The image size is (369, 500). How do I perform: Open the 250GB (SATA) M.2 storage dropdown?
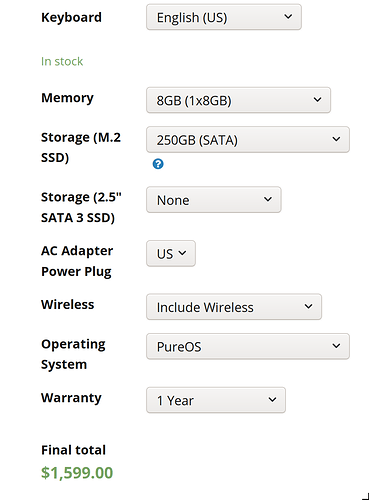coord(248,140)
